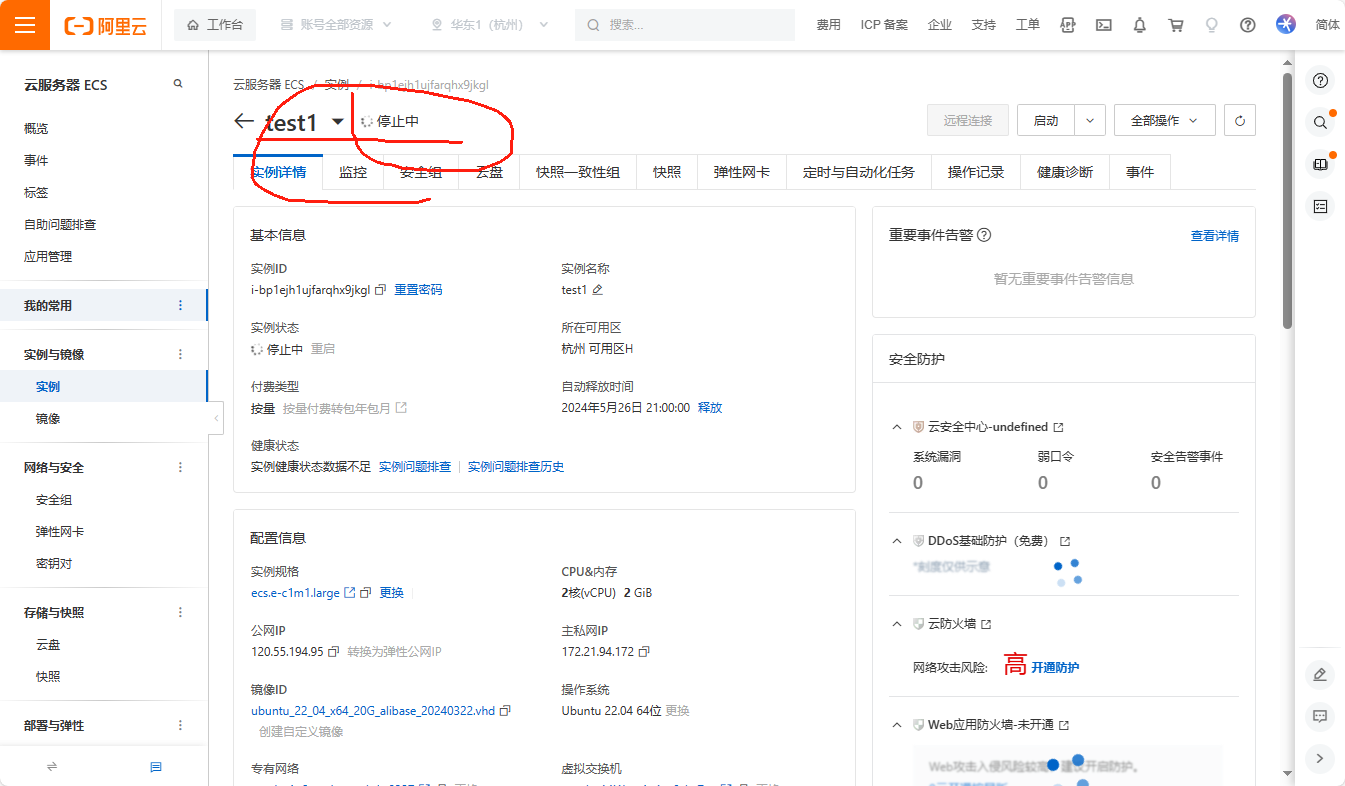Screen dimensions: 1345x786
Task: Click the 工作台 workbench button
Action: [x=215, y=25]
